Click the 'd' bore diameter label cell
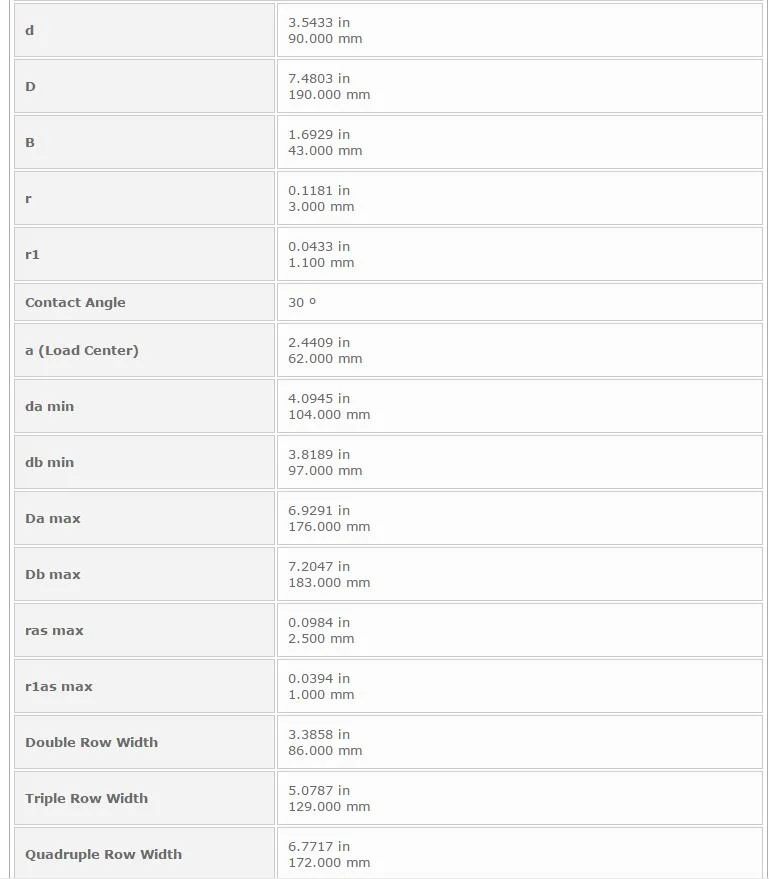769x879 pixels. tap(144, 30)
